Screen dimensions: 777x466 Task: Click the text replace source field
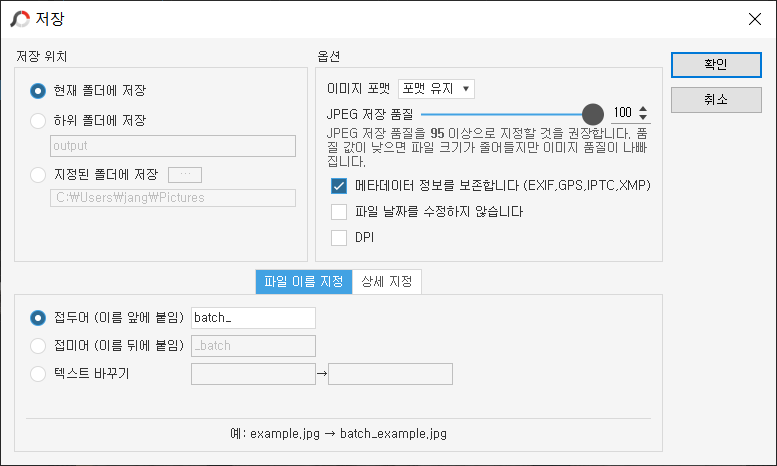click(253, 374)
